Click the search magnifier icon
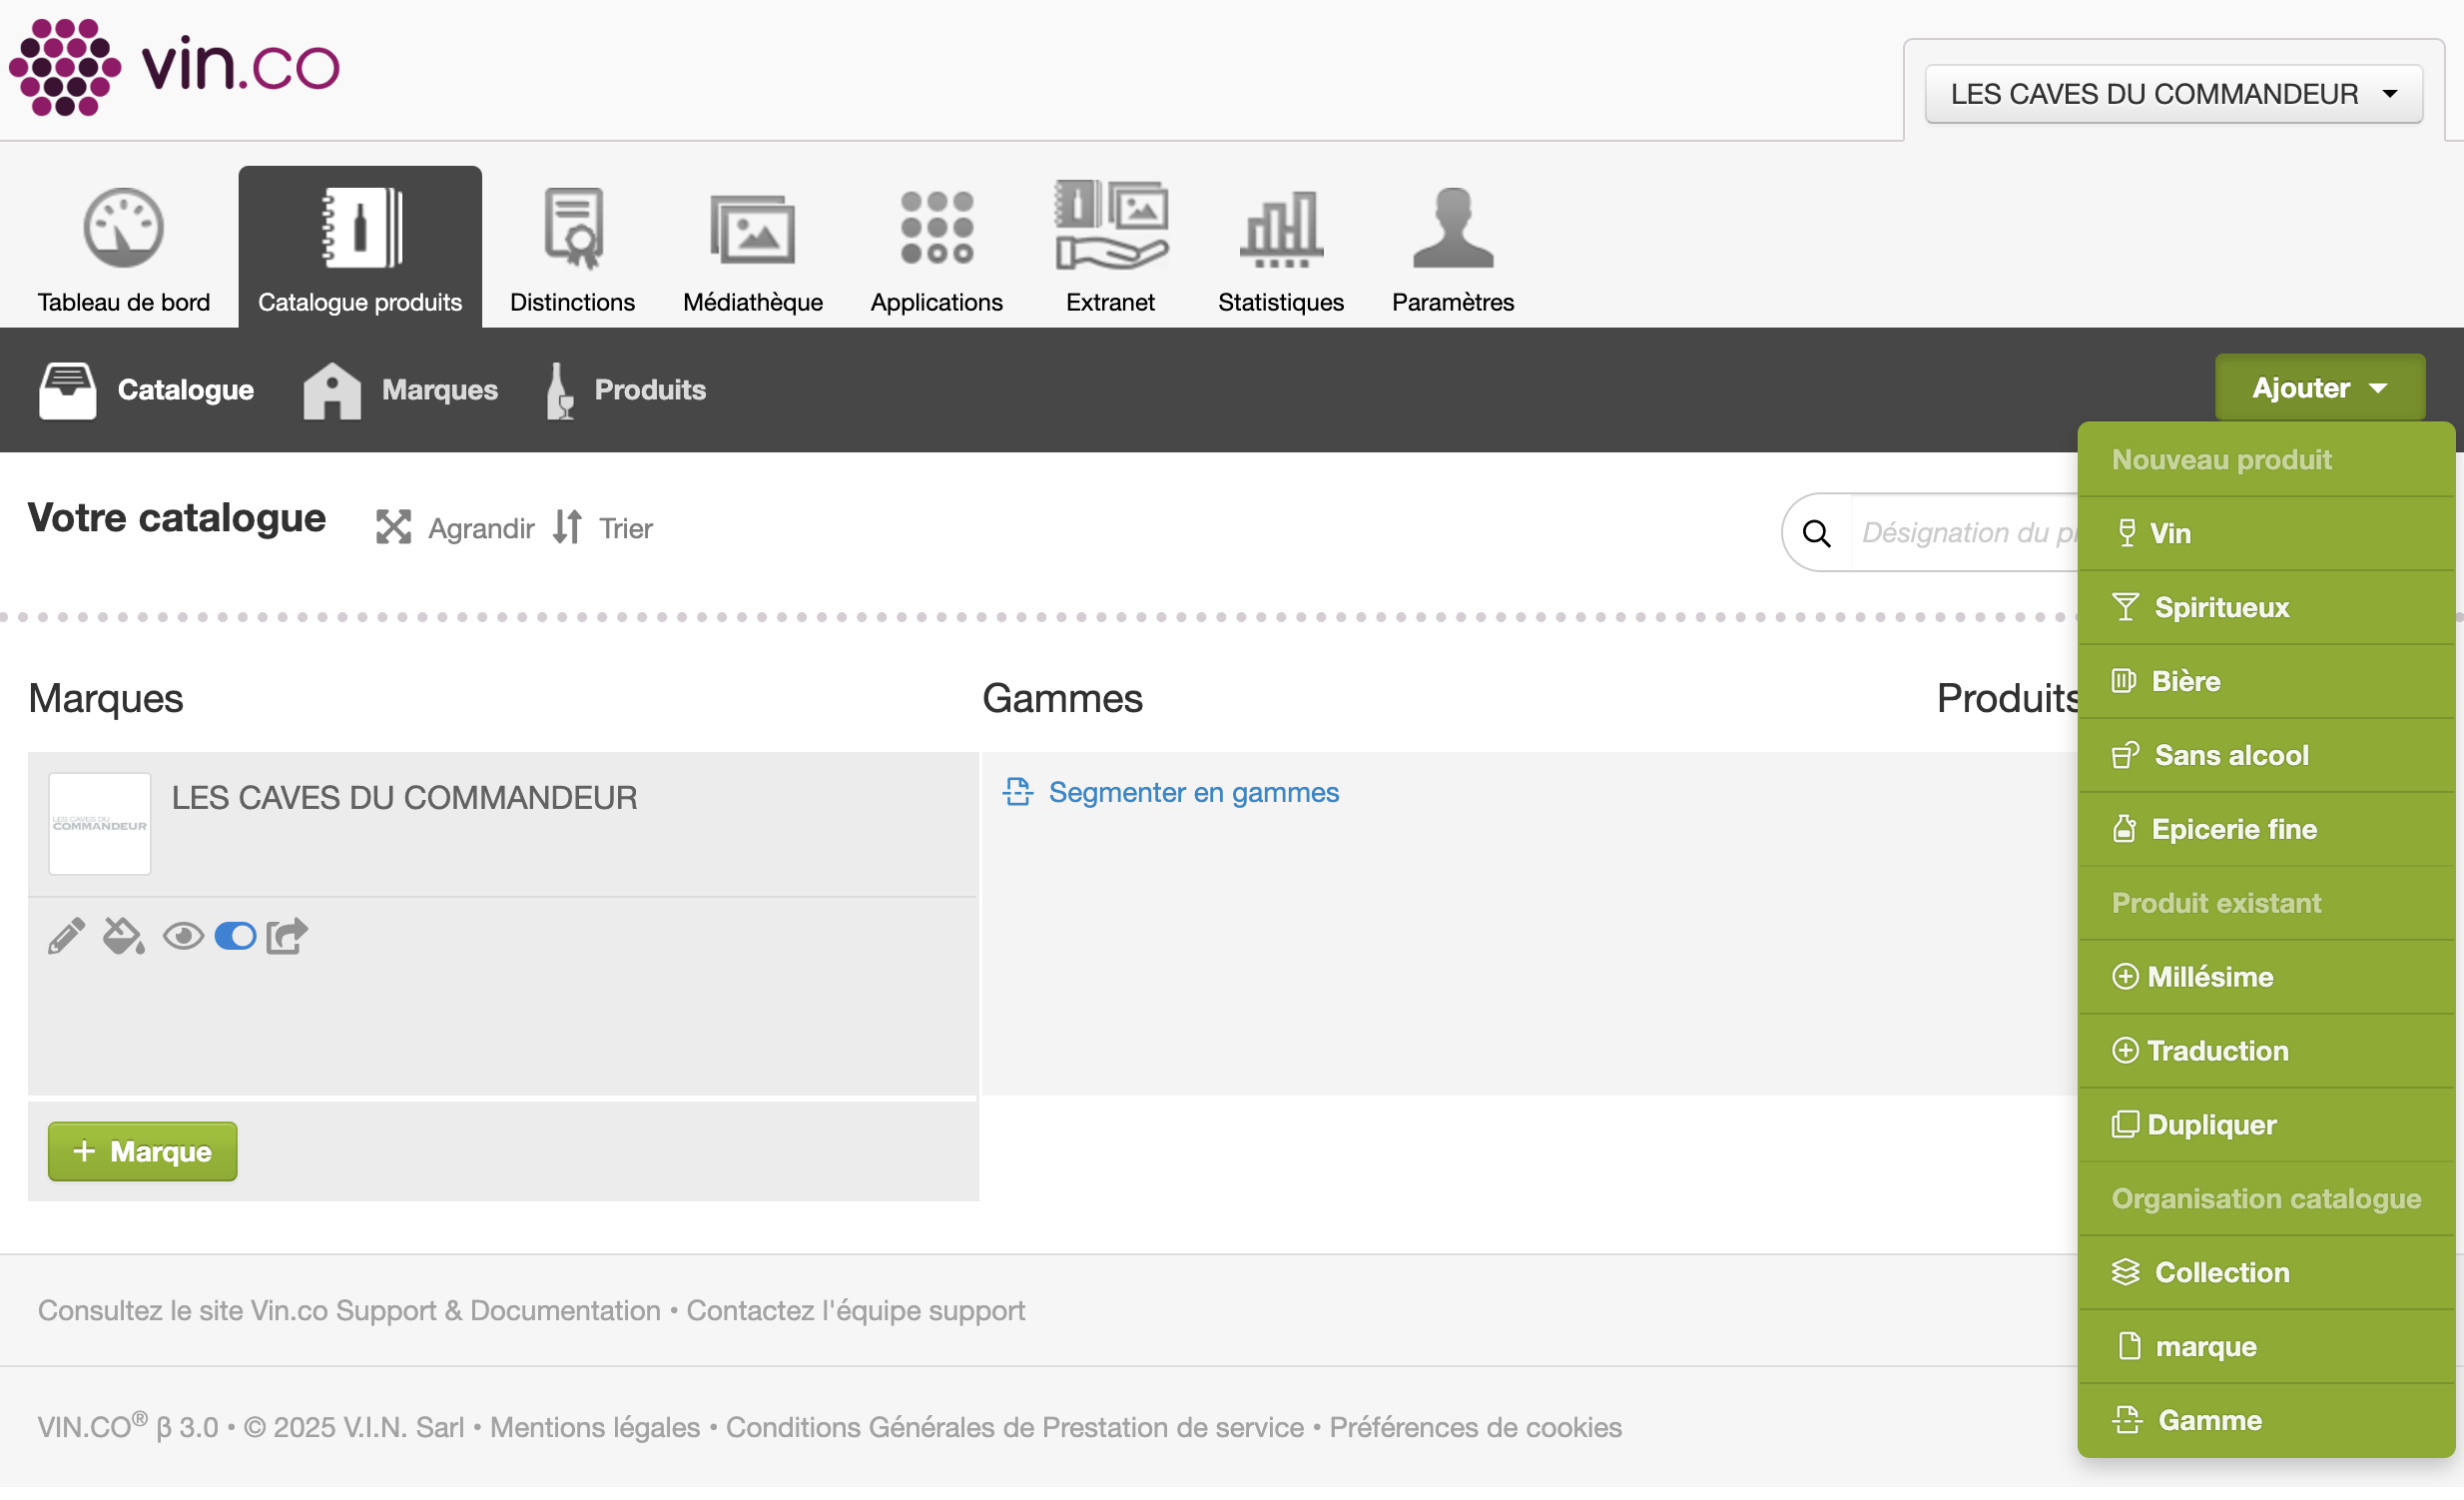 coord(1817,534)
